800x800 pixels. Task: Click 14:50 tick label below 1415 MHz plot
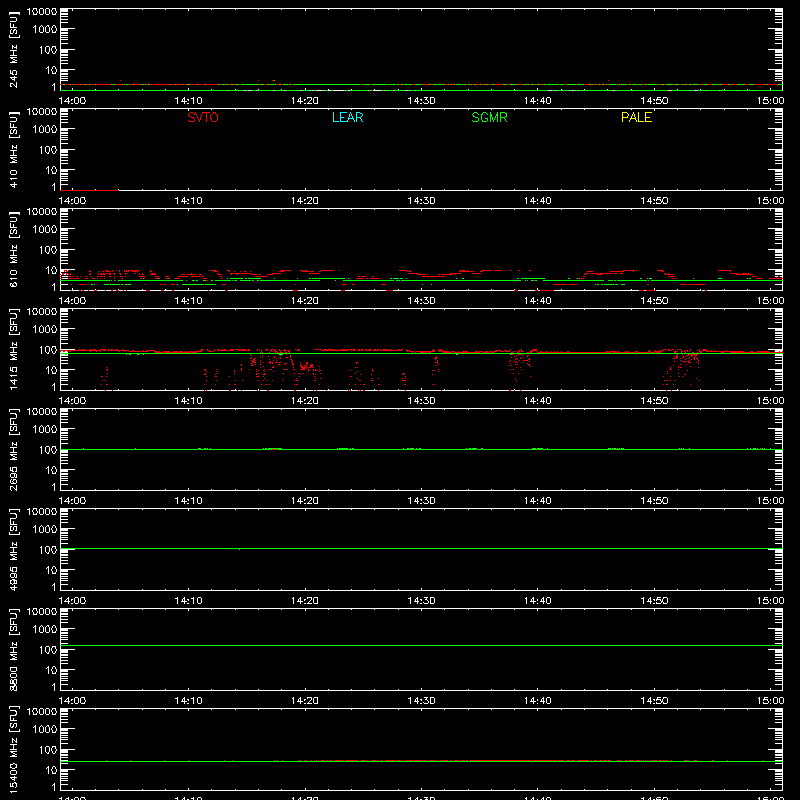tap(654, 401)
